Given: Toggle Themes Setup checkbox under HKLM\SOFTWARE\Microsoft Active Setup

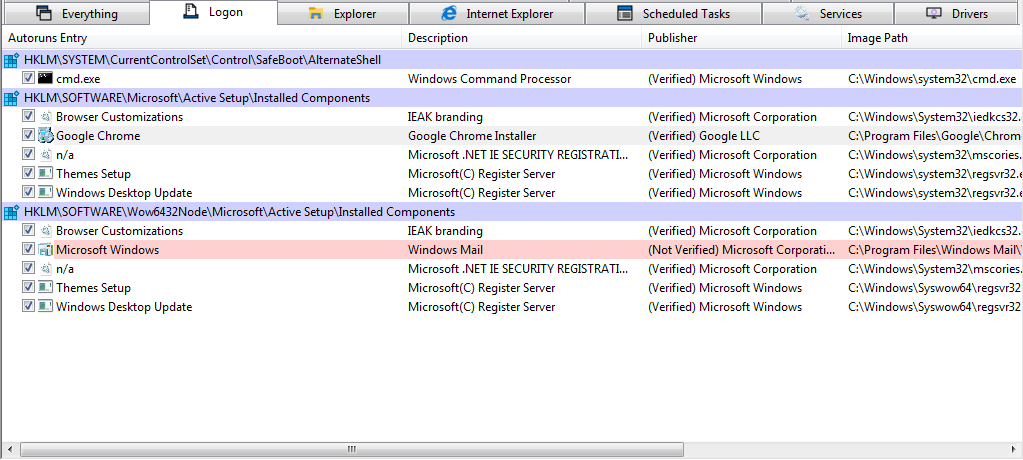Looking at the screenshot, I should coord(28,173).
